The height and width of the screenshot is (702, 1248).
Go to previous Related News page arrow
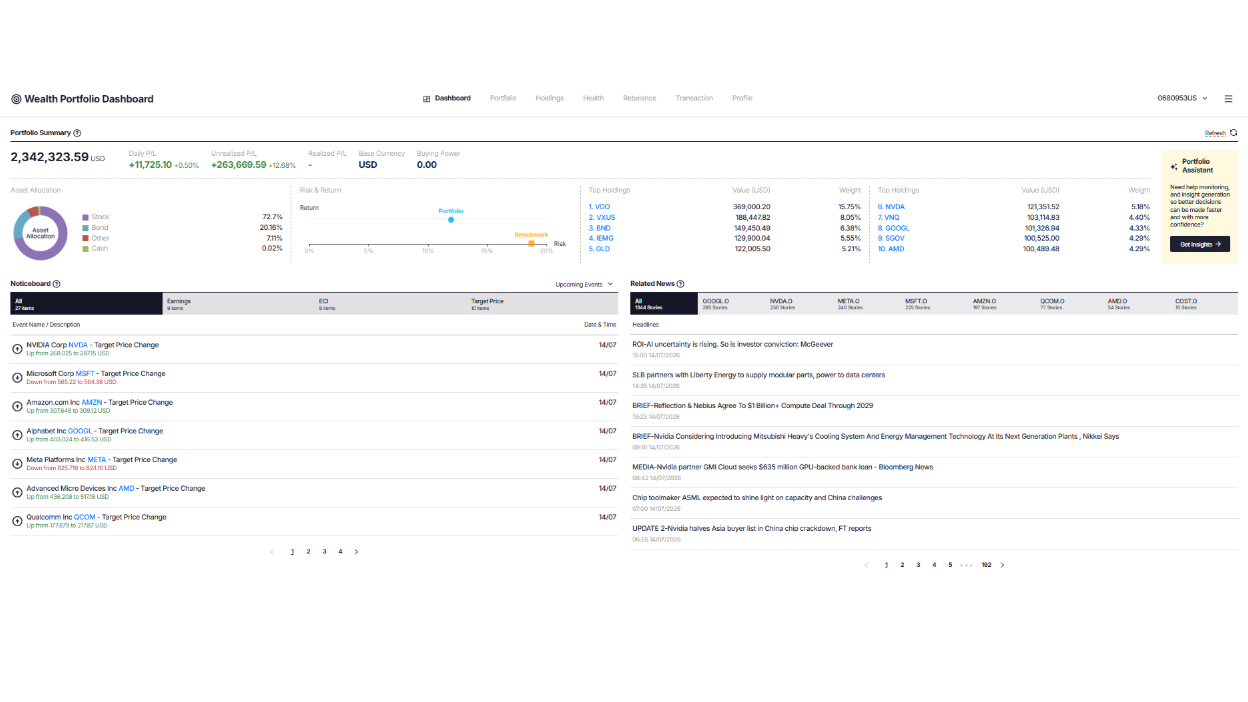point(866,565)
